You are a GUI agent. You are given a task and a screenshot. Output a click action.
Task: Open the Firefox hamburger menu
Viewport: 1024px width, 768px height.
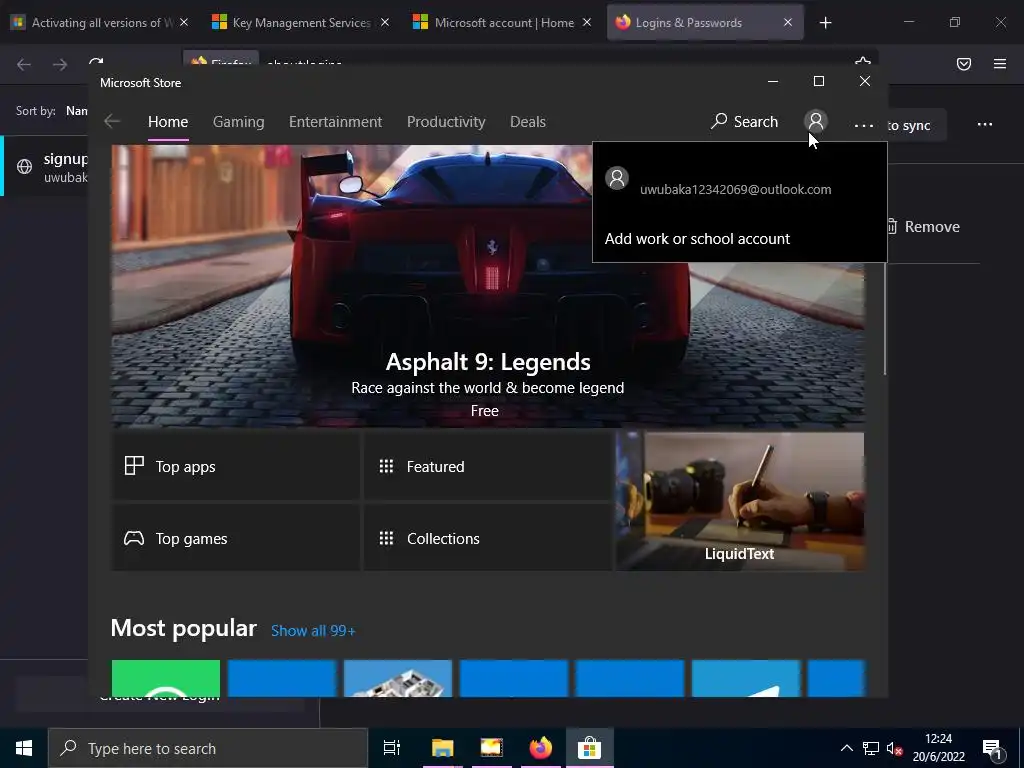(1000, 64)
